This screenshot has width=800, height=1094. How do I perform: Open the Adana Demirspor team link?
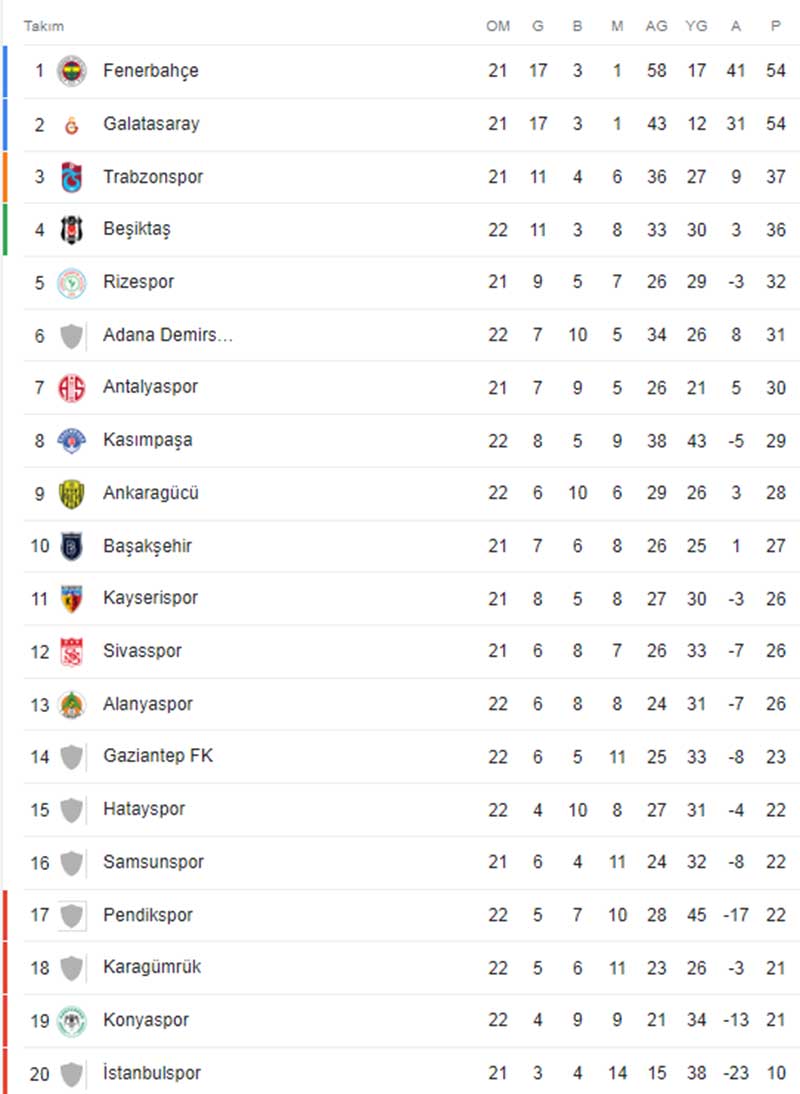(167, 335)
